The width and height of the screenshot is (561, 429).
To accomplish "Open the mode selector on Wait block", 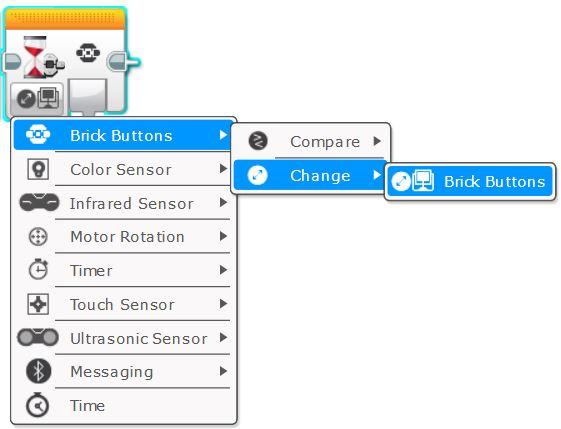I will click(x=37, y=98).
